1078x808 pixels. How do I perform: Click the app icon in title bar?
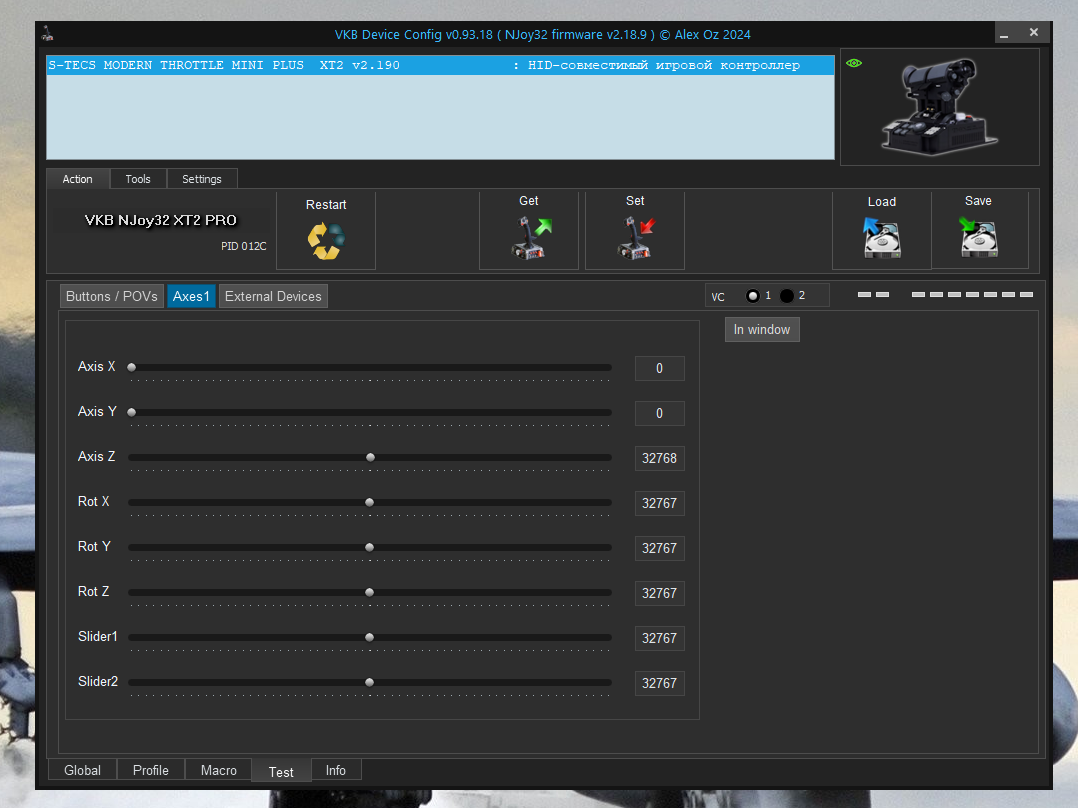47,33
